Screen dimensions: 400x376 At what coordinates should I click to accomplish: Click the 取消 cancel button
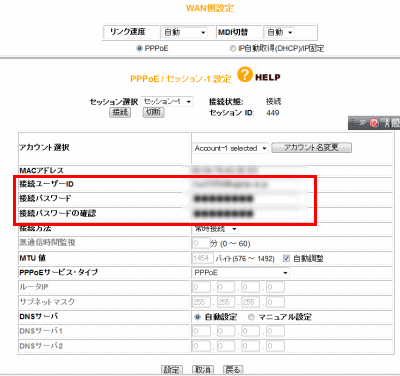coord(203,369)
